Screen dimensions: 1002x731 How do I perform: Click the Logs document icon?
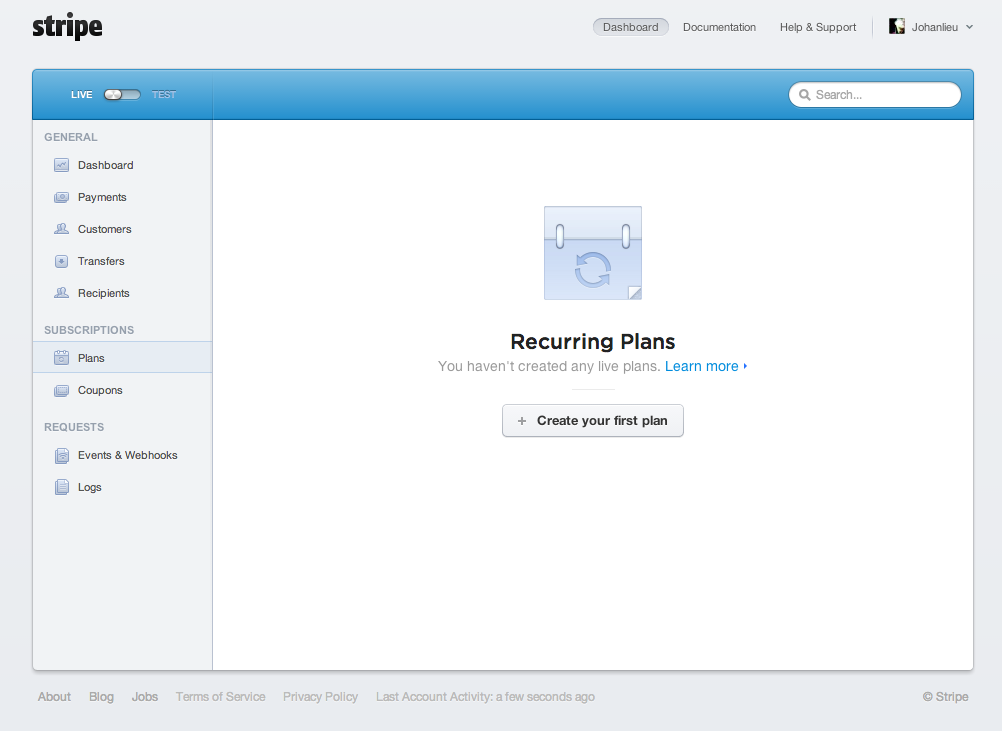[61, 488]
